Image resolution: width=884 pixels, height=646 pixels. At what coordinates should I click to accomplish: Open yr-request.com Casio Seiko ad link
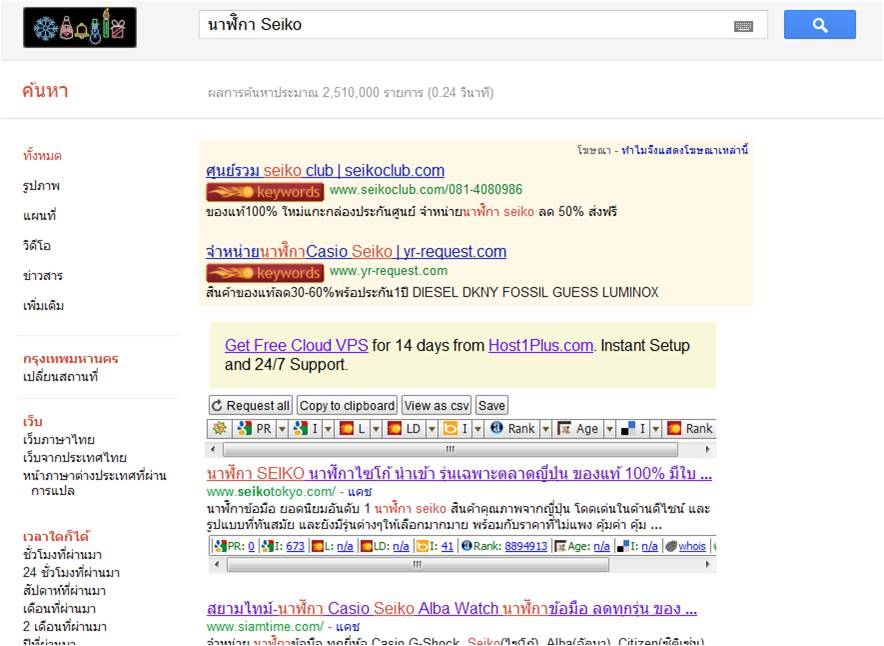point(356,251)
